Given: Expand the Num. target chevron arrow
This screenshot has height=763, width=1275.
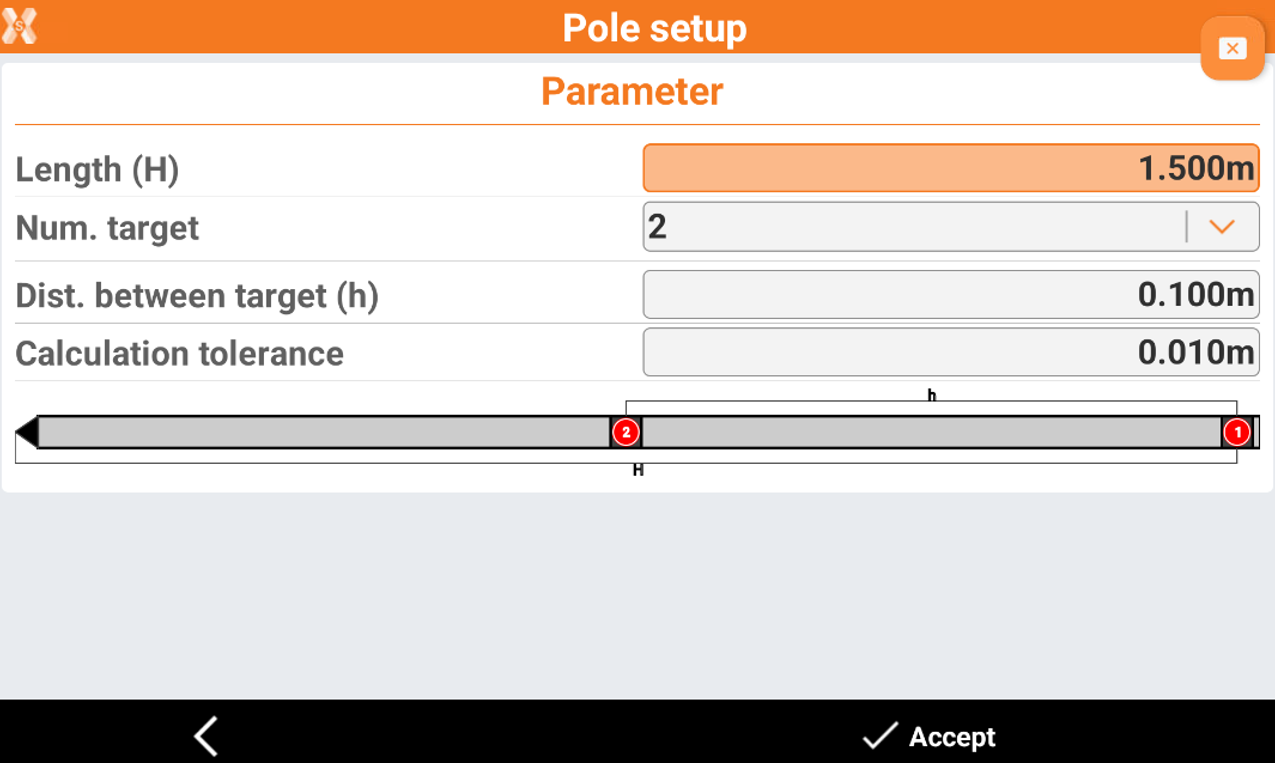Looking at the screenshot, I should coord(1221,227).
